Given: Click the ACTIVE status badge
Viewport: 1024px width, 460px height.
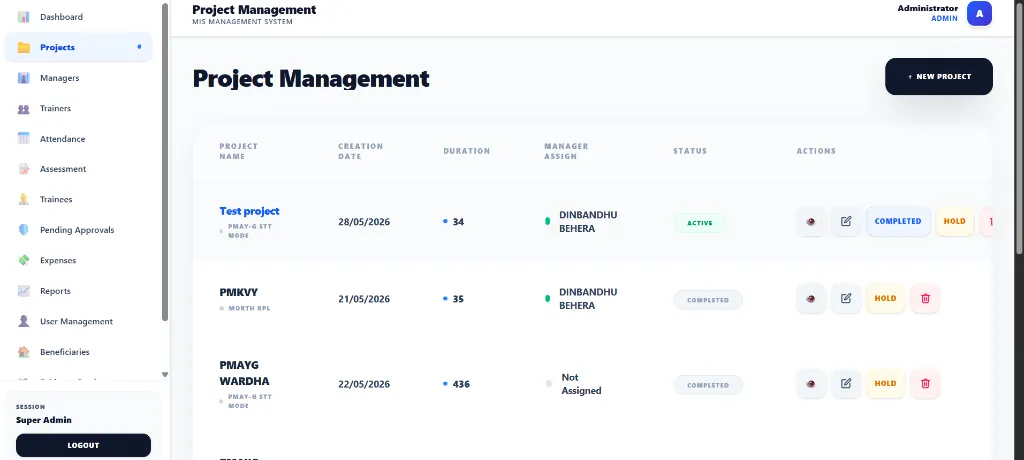Looking at the screenshot, I should tap(699, 223).
